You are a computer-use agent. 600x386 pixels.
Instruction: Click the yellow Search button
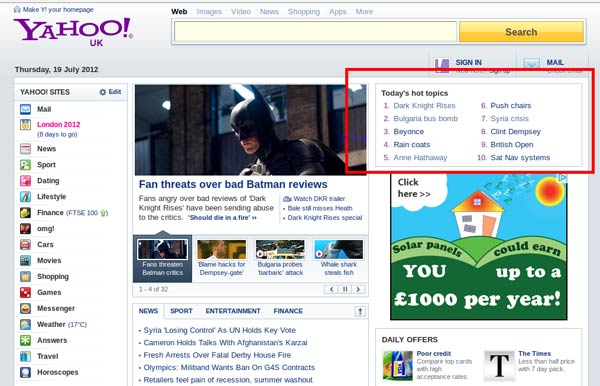[x=521, y=32]
